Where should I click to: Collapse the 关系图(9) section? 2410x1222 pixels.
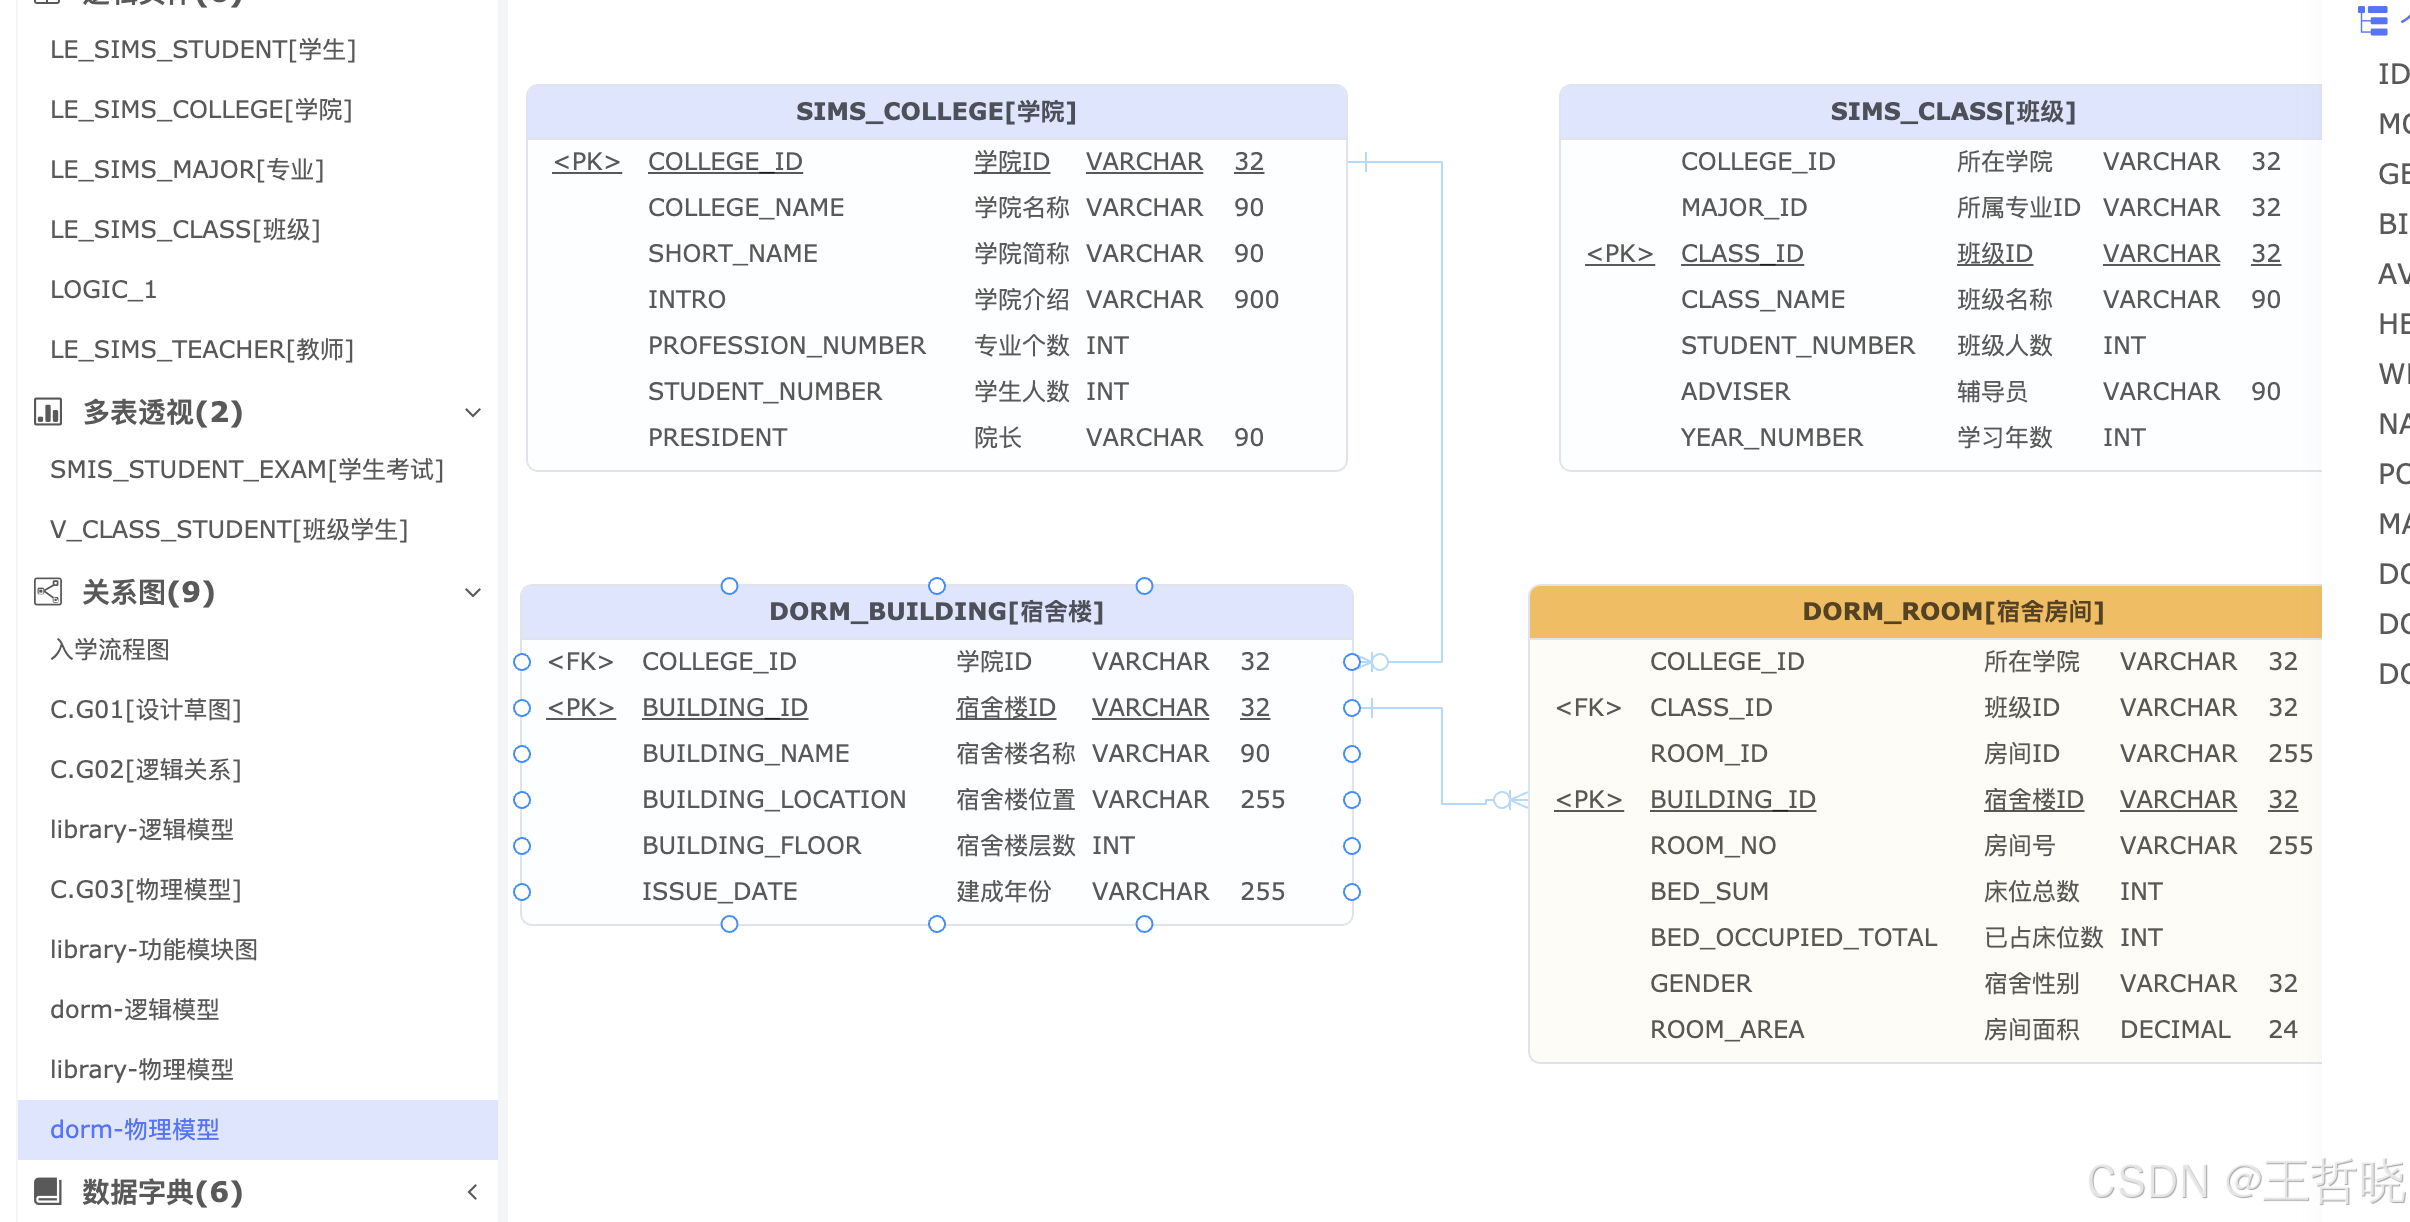click(x=473, y=592)
